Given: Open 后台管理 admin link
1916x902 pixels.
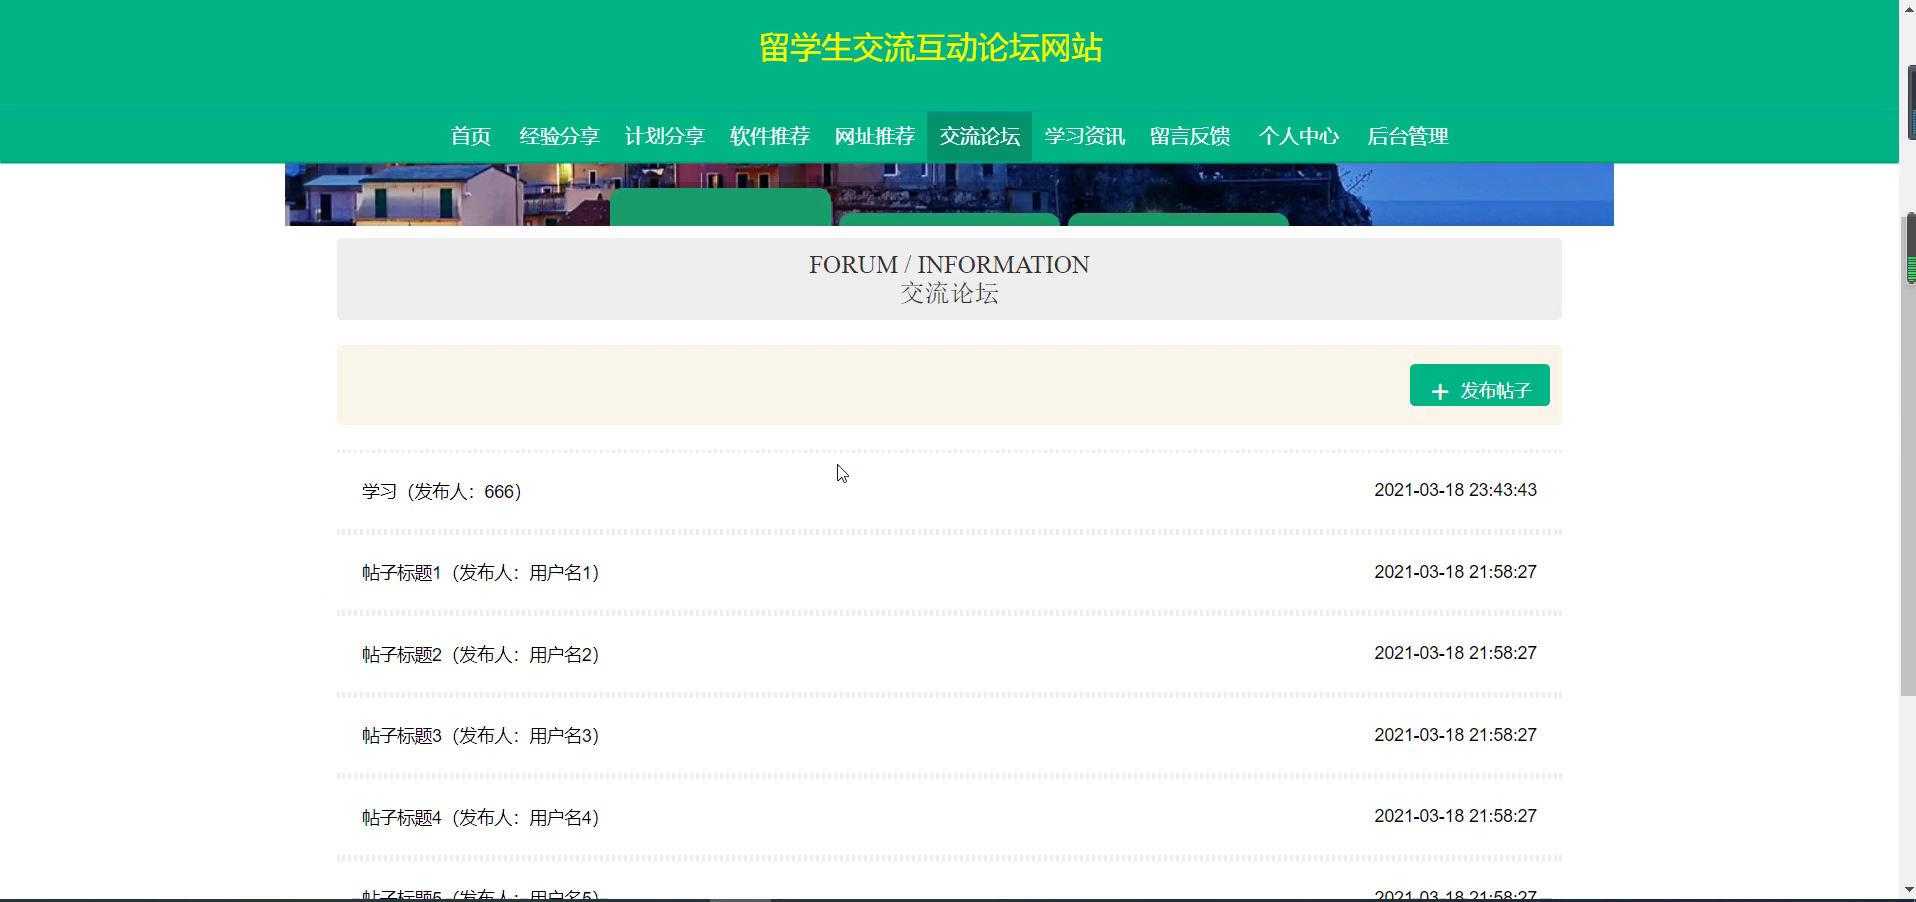Looking at the screenshot, I should click(x=1407, y=136).
